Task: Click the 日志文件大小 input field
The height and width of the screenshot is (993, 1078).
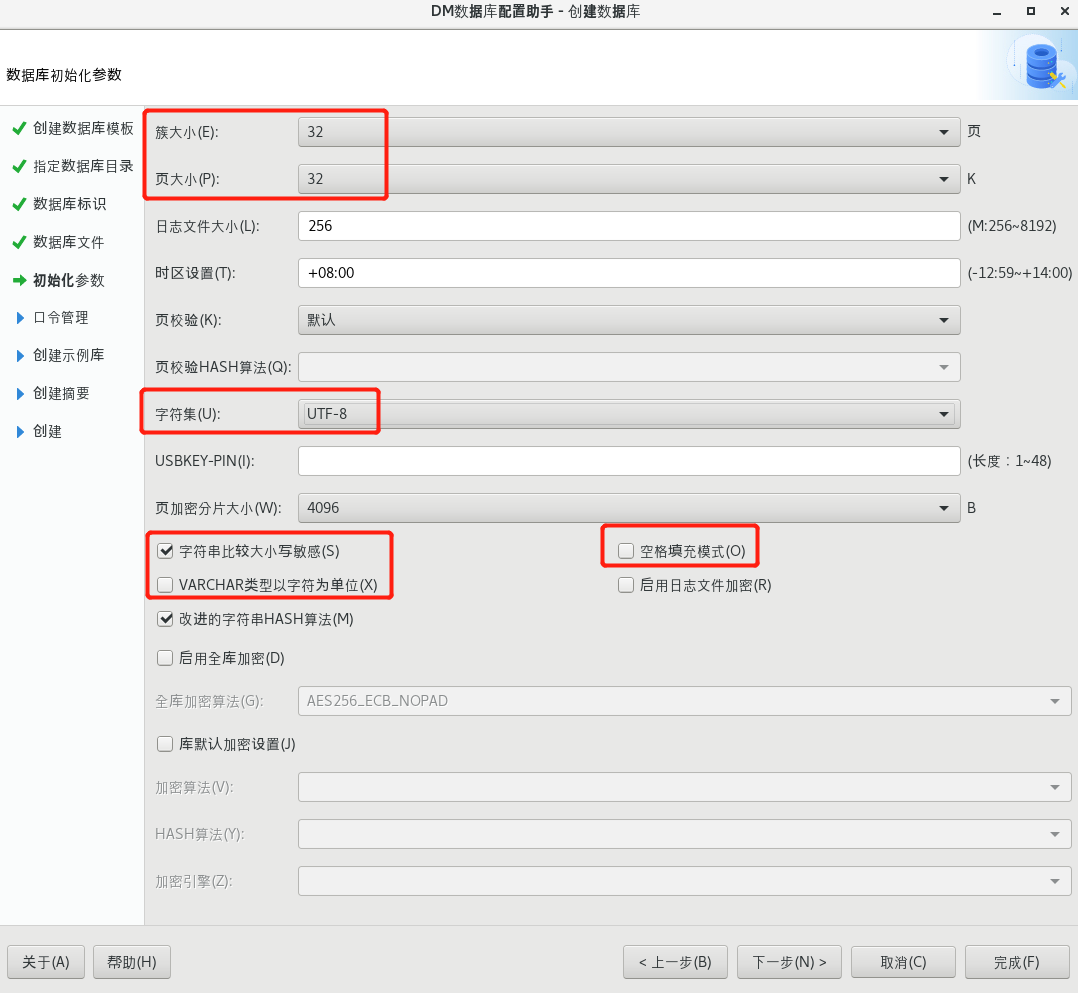Action: pos(629,226)
